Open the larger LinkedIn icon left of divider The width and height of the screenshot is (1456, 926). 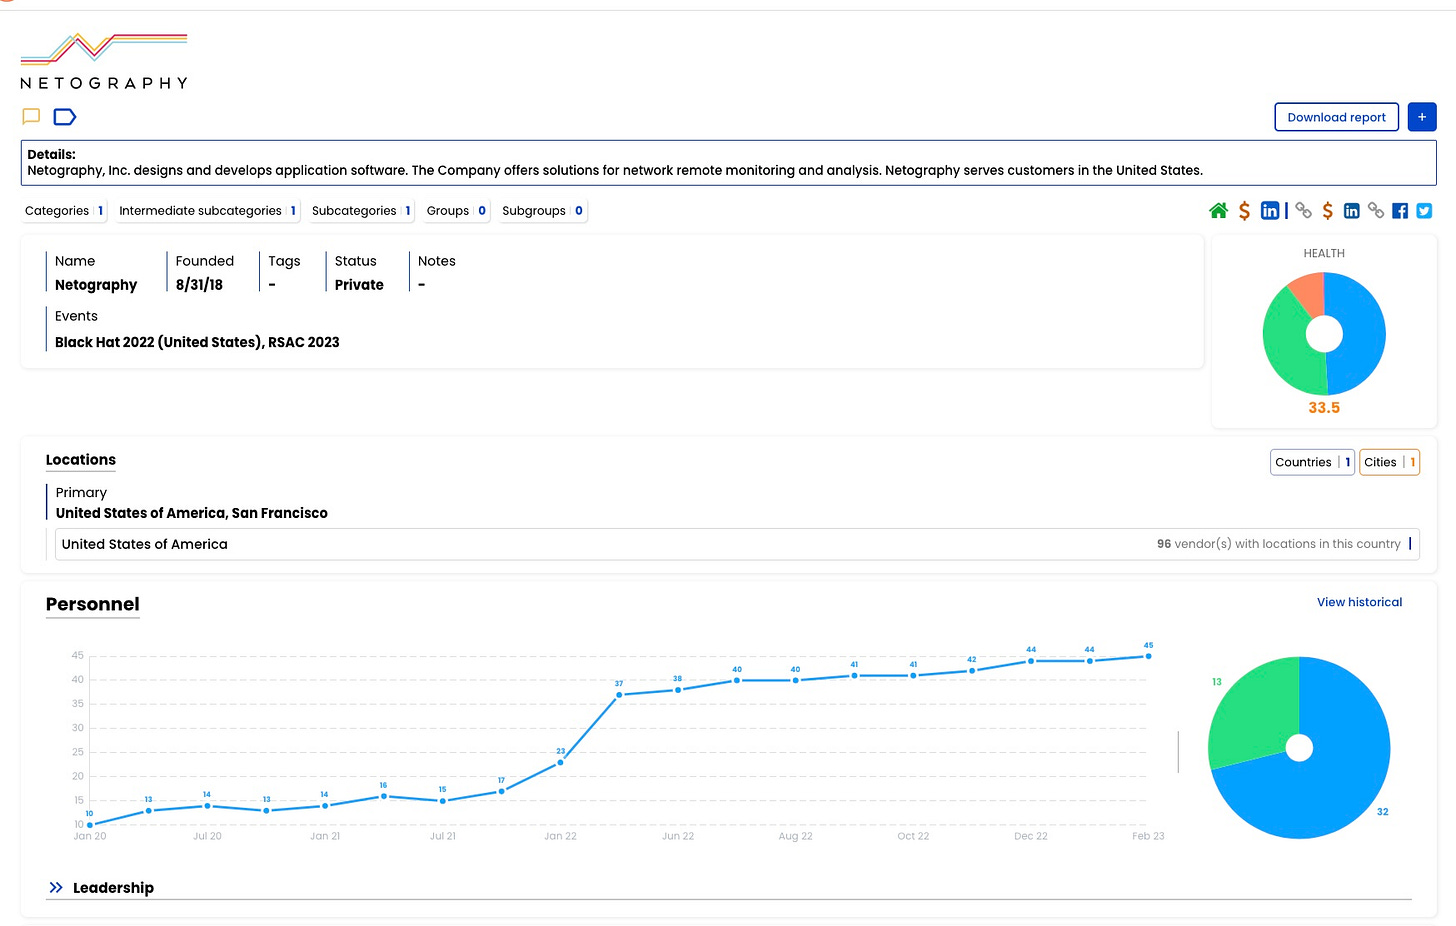pyautogui.click(x=1270, y=210)
